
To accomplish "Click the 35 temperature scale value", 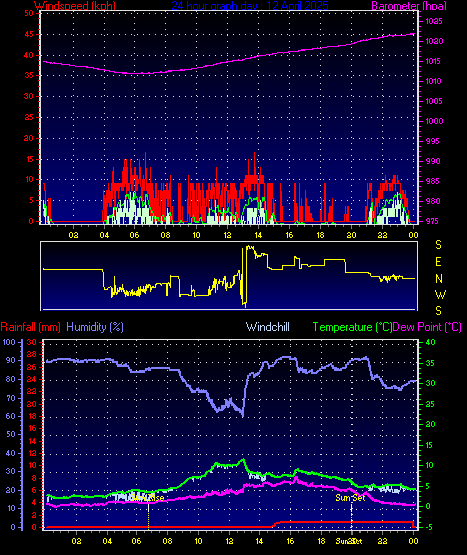I will click(x=430, y=363).
